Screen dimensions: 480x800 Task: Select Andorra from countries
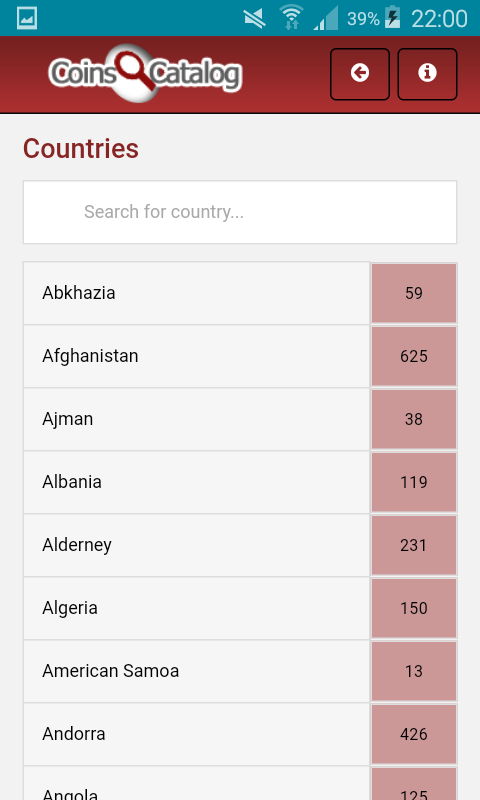point(196,734)
